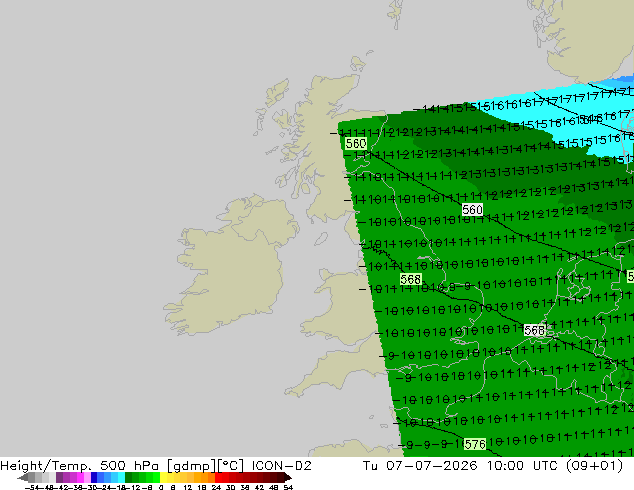Click the [°C] unit label
634x490 pixels.
(231, 466)
